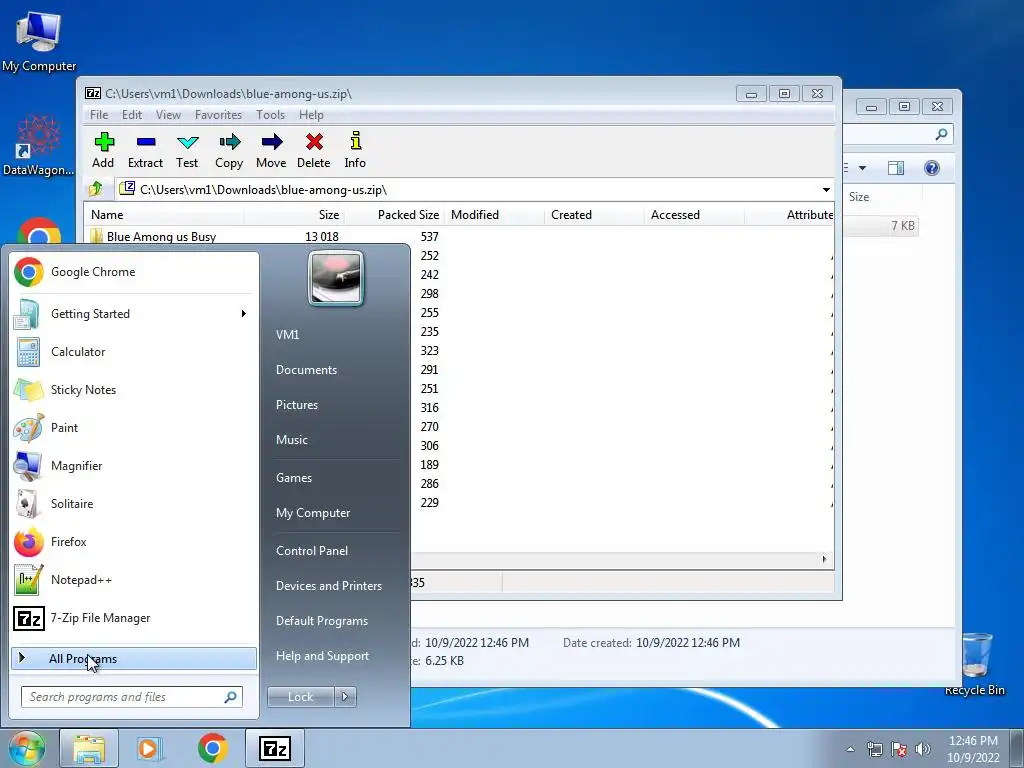Select the Blue Among us Busy folder row
Screen dimensions: 1024x768
[264, 236]
